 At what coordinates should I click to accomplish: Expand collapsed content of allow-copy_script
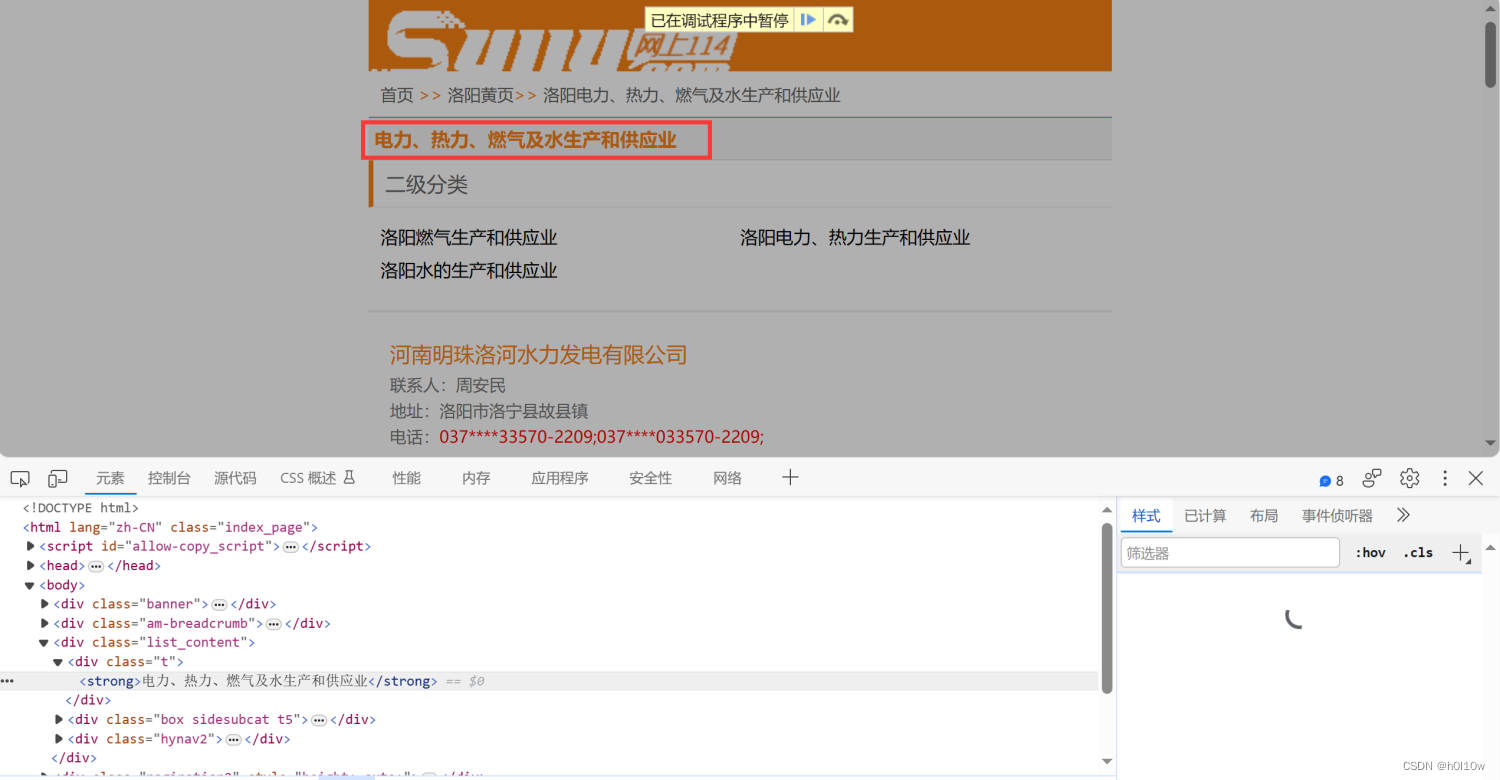[x=291, y=547]
